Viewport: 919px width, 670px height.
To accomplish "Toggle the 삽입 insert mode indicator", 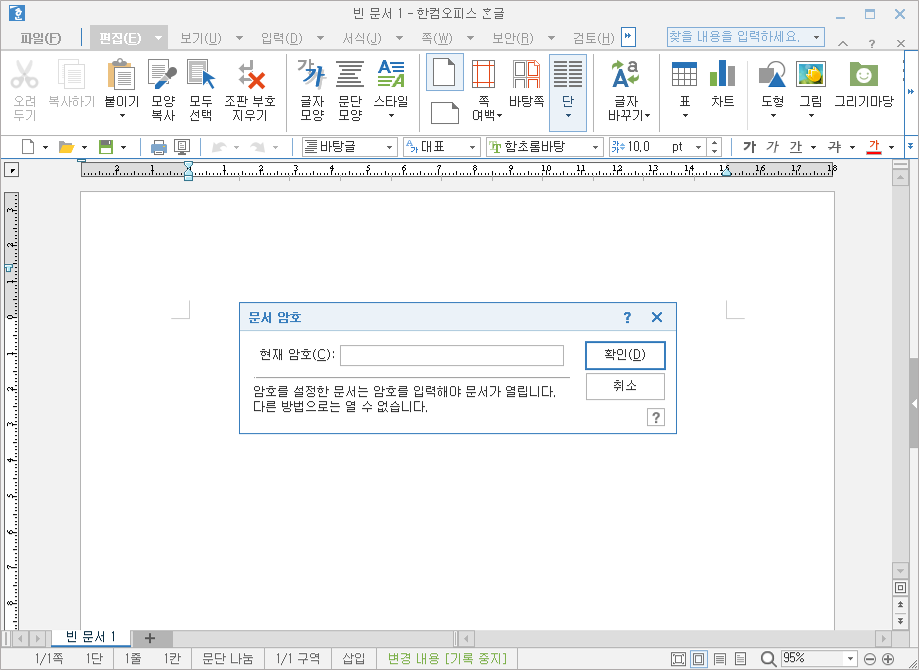I will click(354, 658).
